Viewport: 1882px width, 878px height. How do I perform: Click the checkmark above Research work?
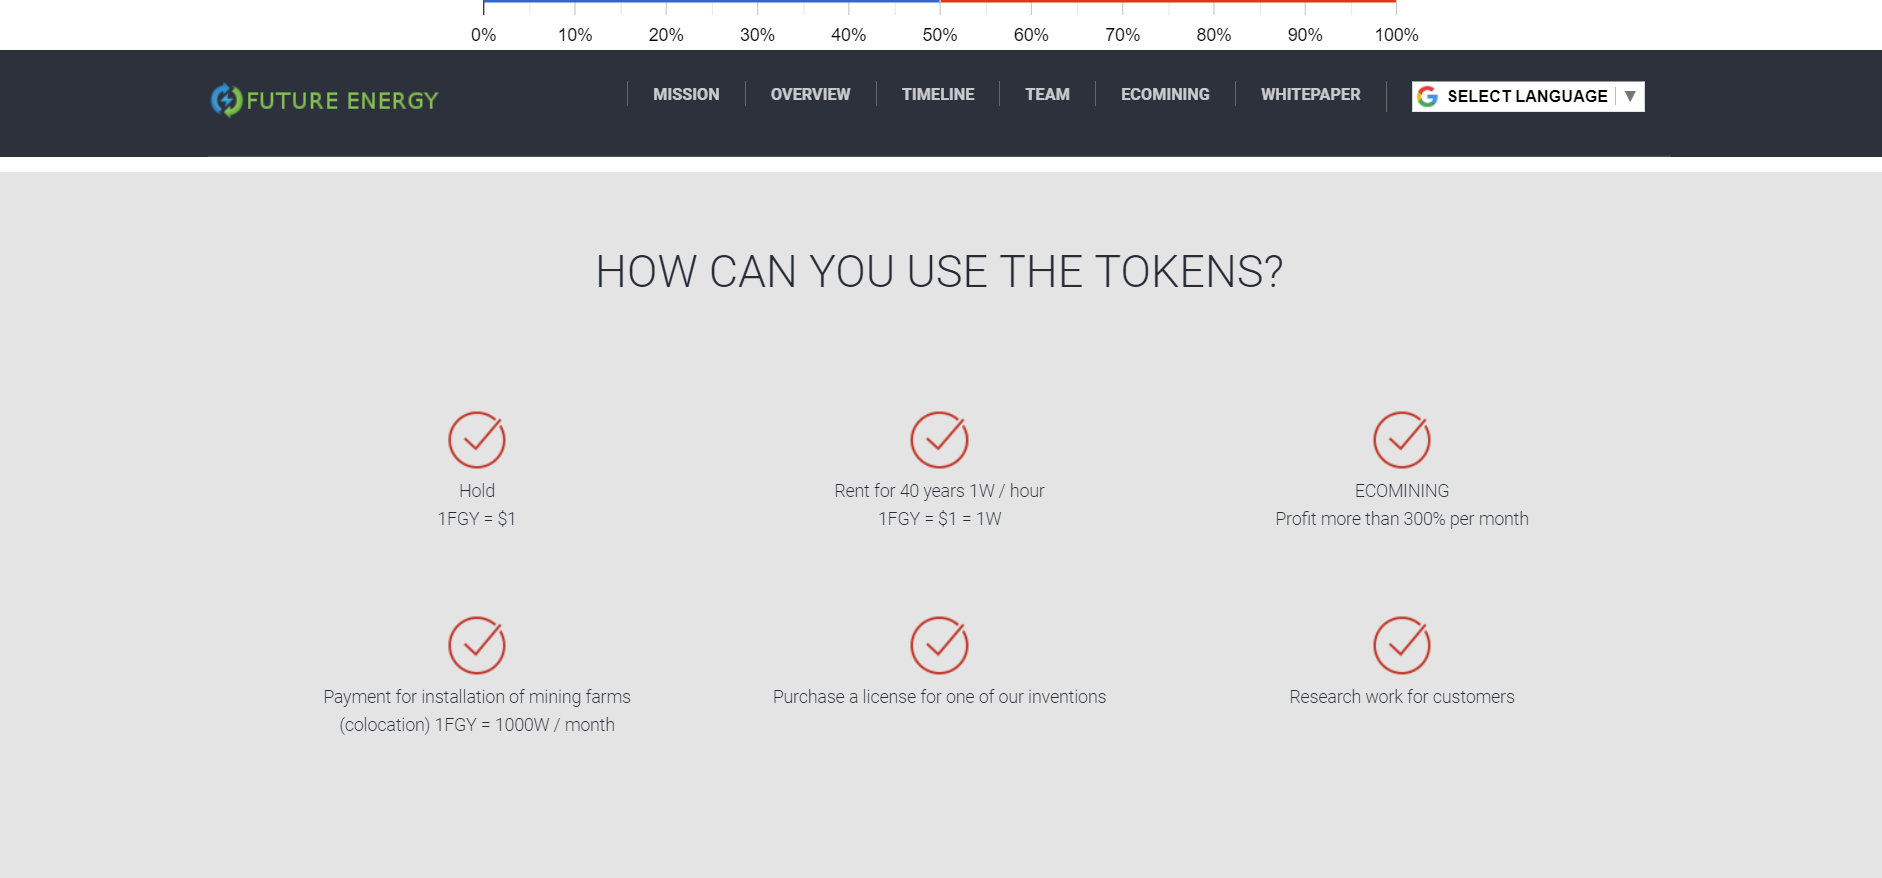1402,645
